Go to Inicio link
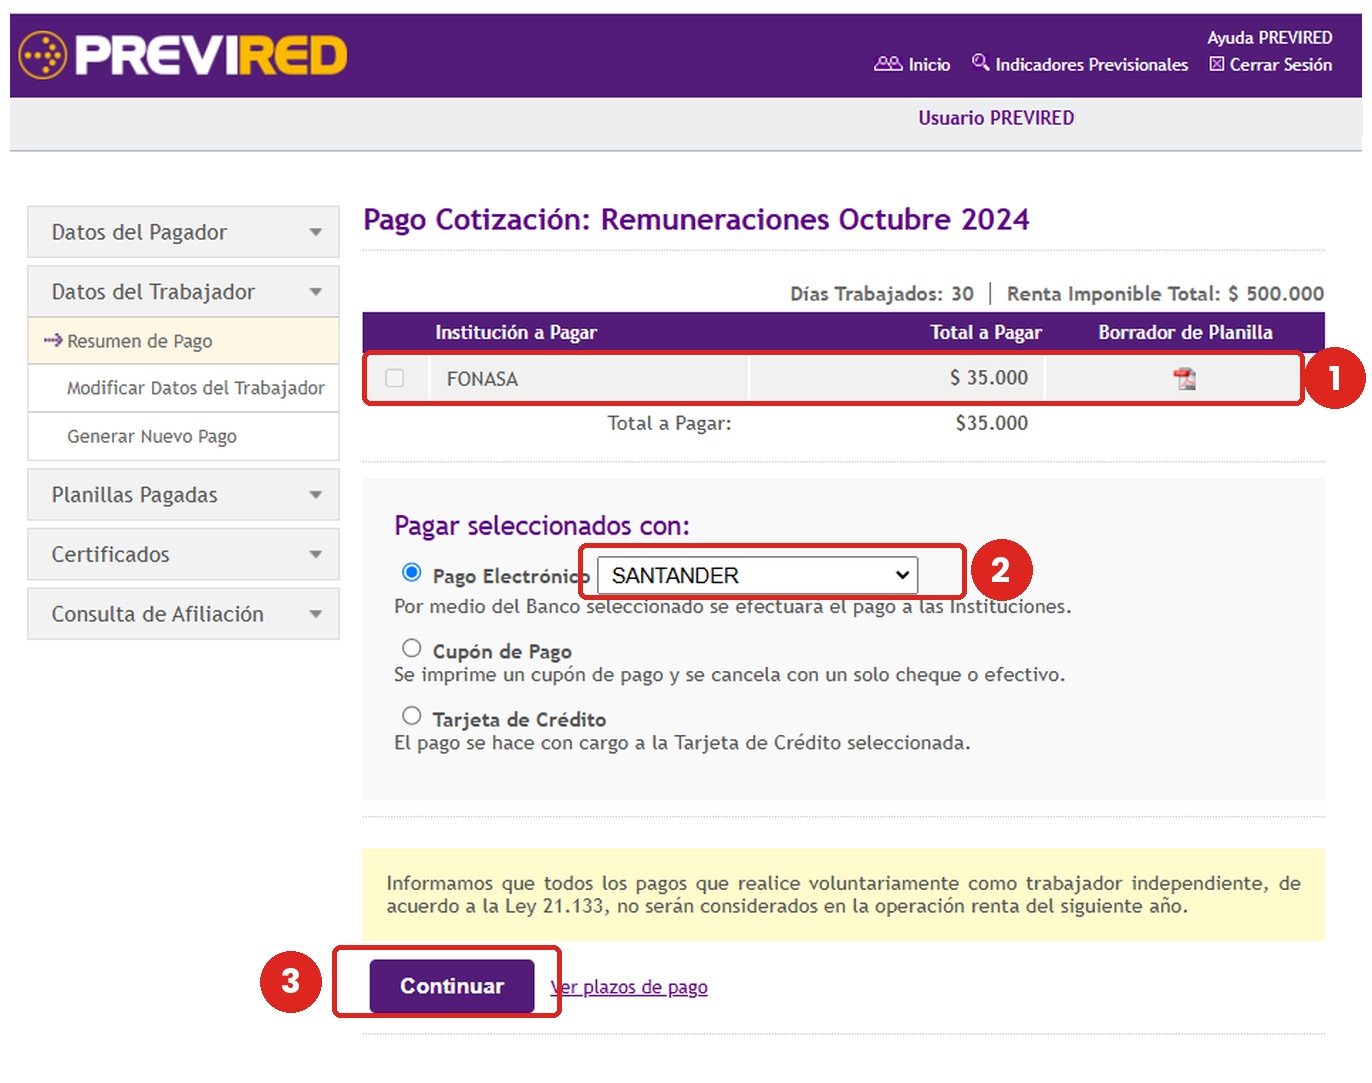This screenshot has height=1083, width=1372. [929, 64]
